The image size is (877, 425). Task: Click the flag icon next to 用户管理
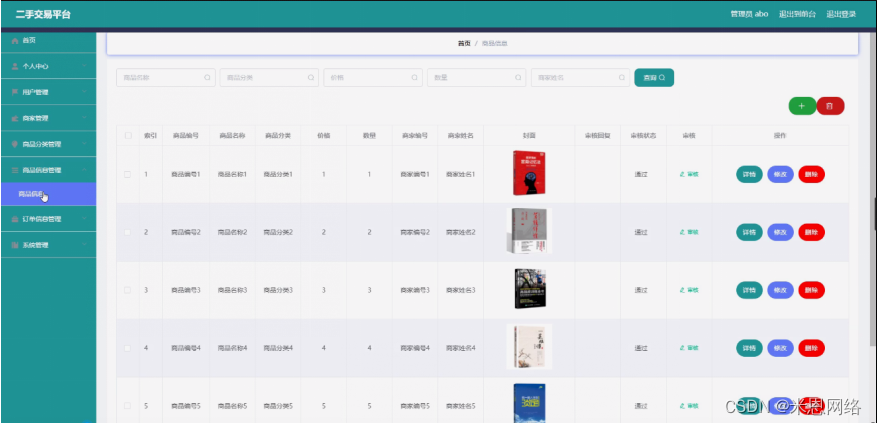coord(15,92)
